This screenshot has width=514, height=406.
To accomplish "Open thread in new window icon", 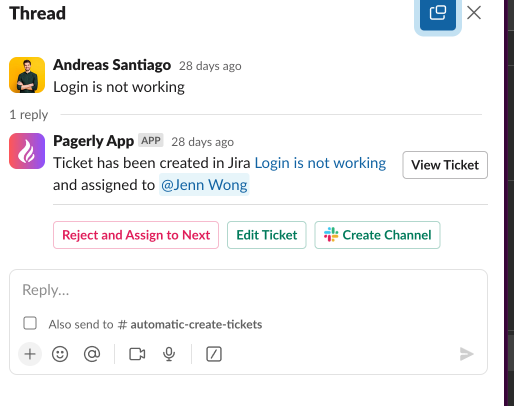I will pos(438,13).
